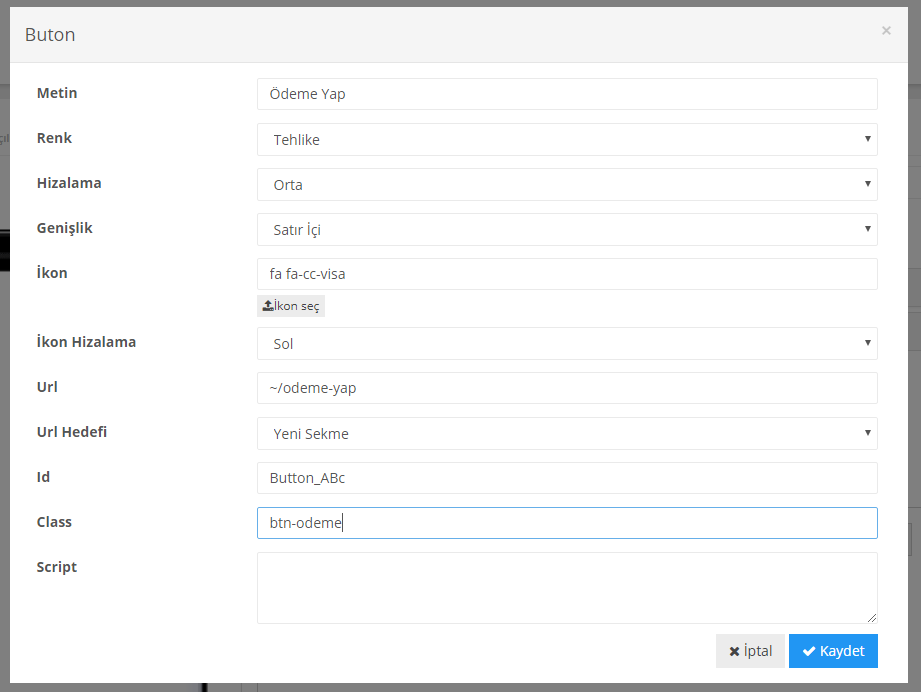This screenshot has height=692, width=921.
Task: Open the Genişlik dropdown showing Satır İçi
Action: click(x=567, y=230)
